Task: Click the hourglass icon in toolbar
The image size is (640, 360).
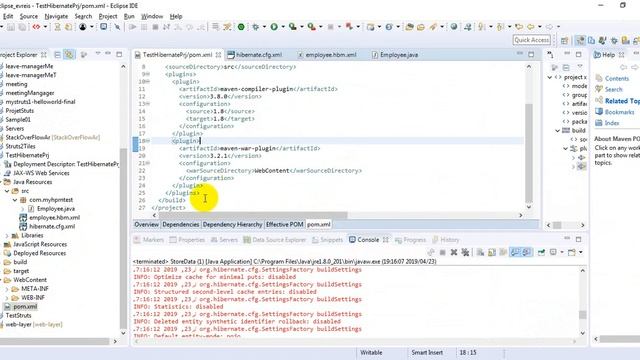Action: pyautogui.click(x=58, y=27)
